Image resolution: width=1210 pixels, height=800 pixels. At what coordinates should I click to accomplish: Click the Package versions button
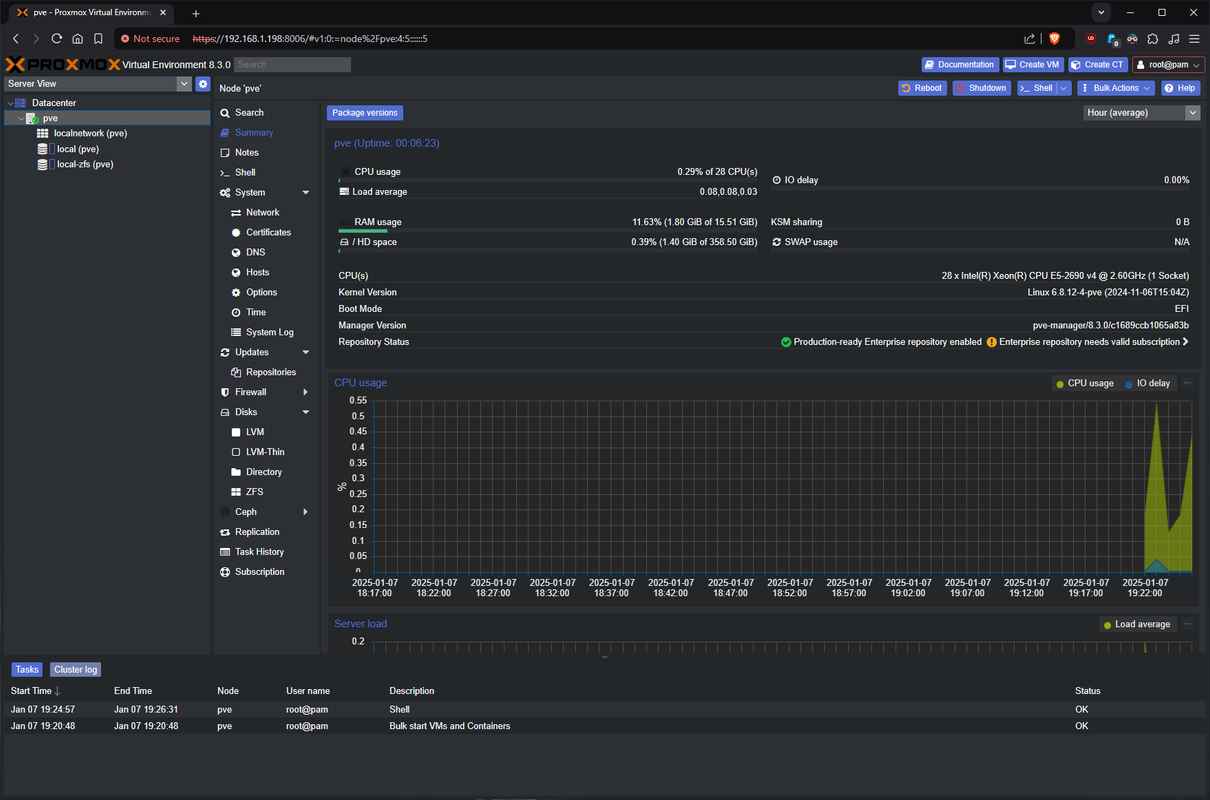[365, 113]
